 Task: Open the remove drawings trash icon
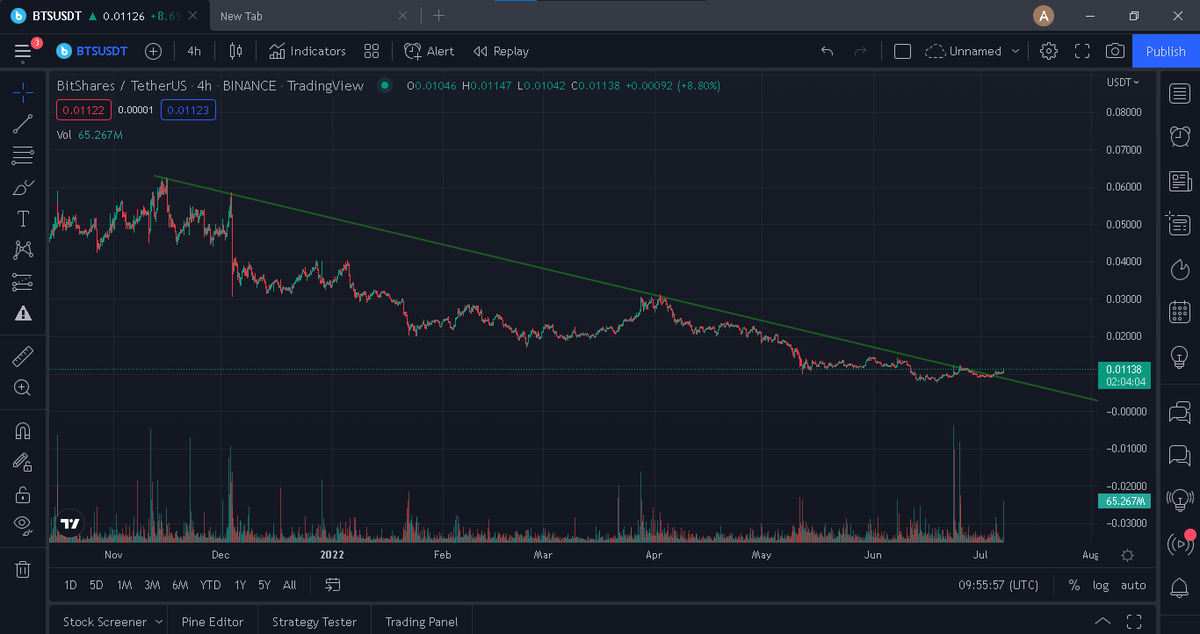tap(22, 568)
